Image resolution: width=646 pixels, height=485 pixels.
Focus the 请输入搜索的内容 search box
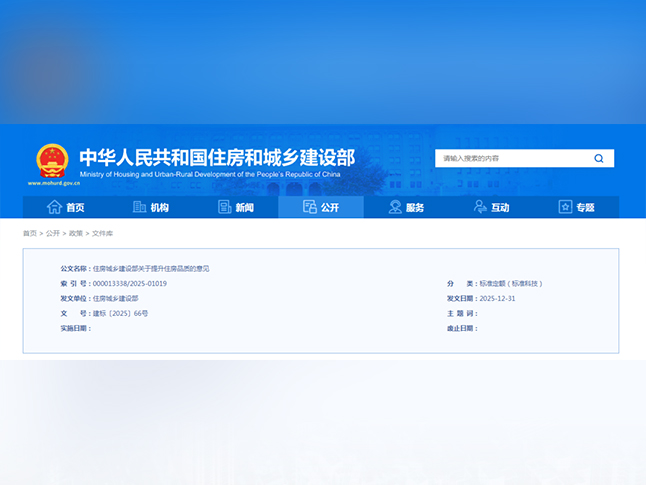pyautogui.click(x=510, y=158)
